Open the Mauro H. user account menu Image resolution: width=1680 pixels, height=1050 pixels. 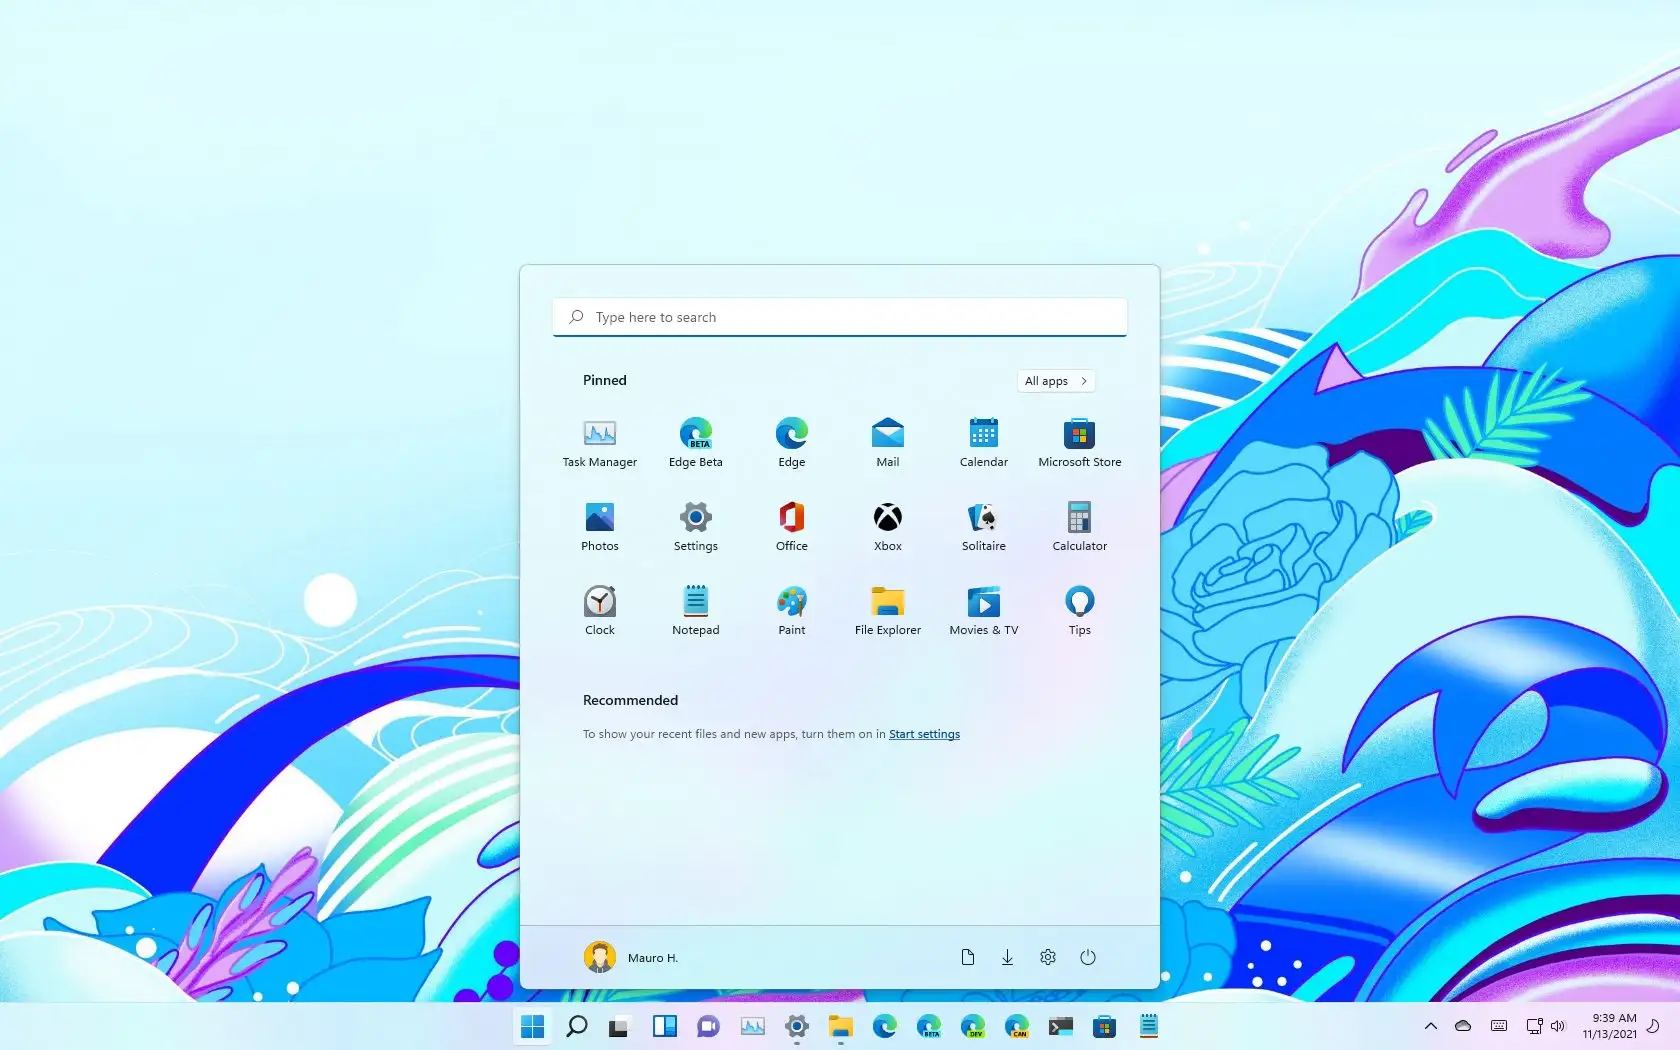click(x=631, y=957)
